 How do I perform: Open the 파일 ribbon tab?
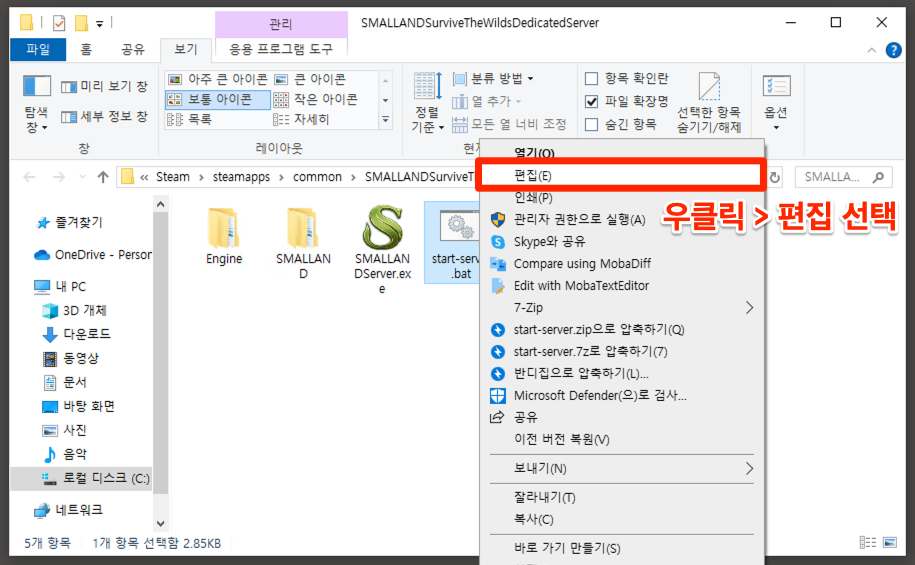(38, 49)
